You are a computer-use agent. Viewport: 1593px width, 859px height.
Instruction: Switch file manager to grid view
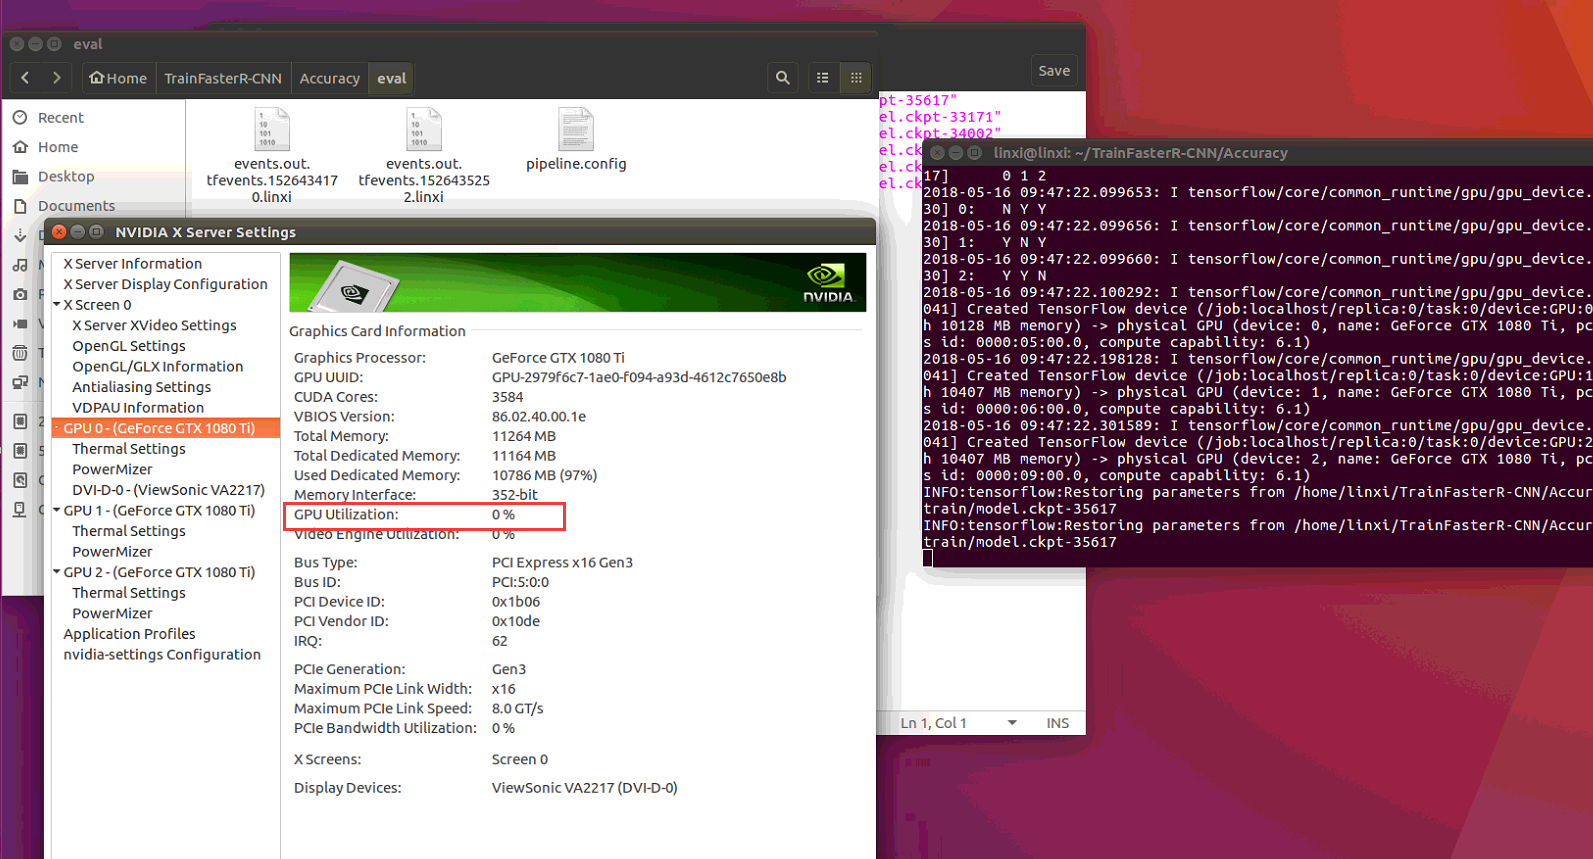pos(856,77)
